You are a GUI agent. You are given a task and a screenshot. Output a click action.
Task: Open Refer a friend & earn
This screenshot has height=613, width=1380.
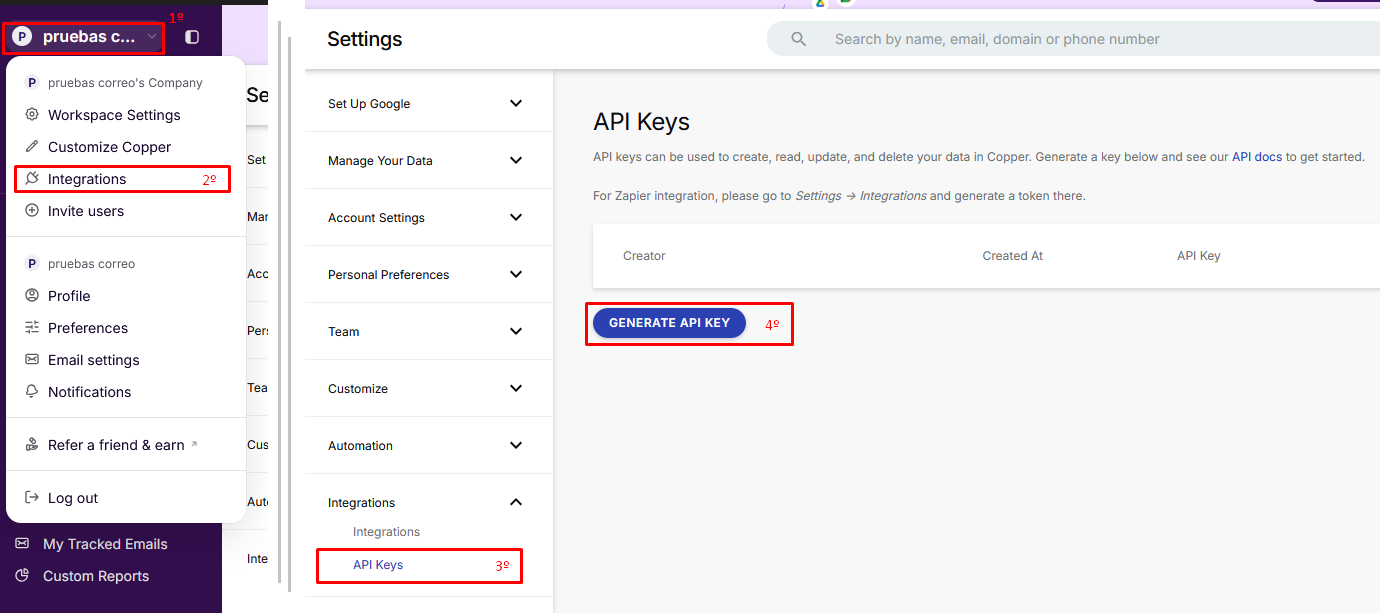click(116, 445)
